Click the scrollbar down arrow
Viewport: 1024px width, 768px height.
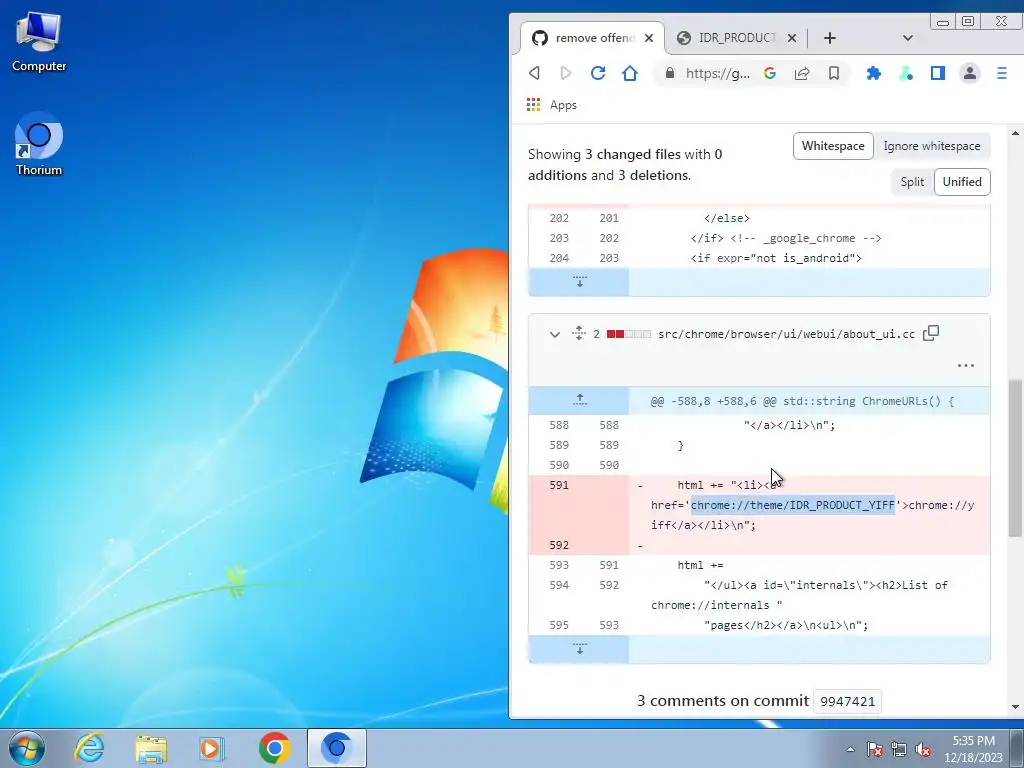pyautogui.click(x=1016, y=707)
